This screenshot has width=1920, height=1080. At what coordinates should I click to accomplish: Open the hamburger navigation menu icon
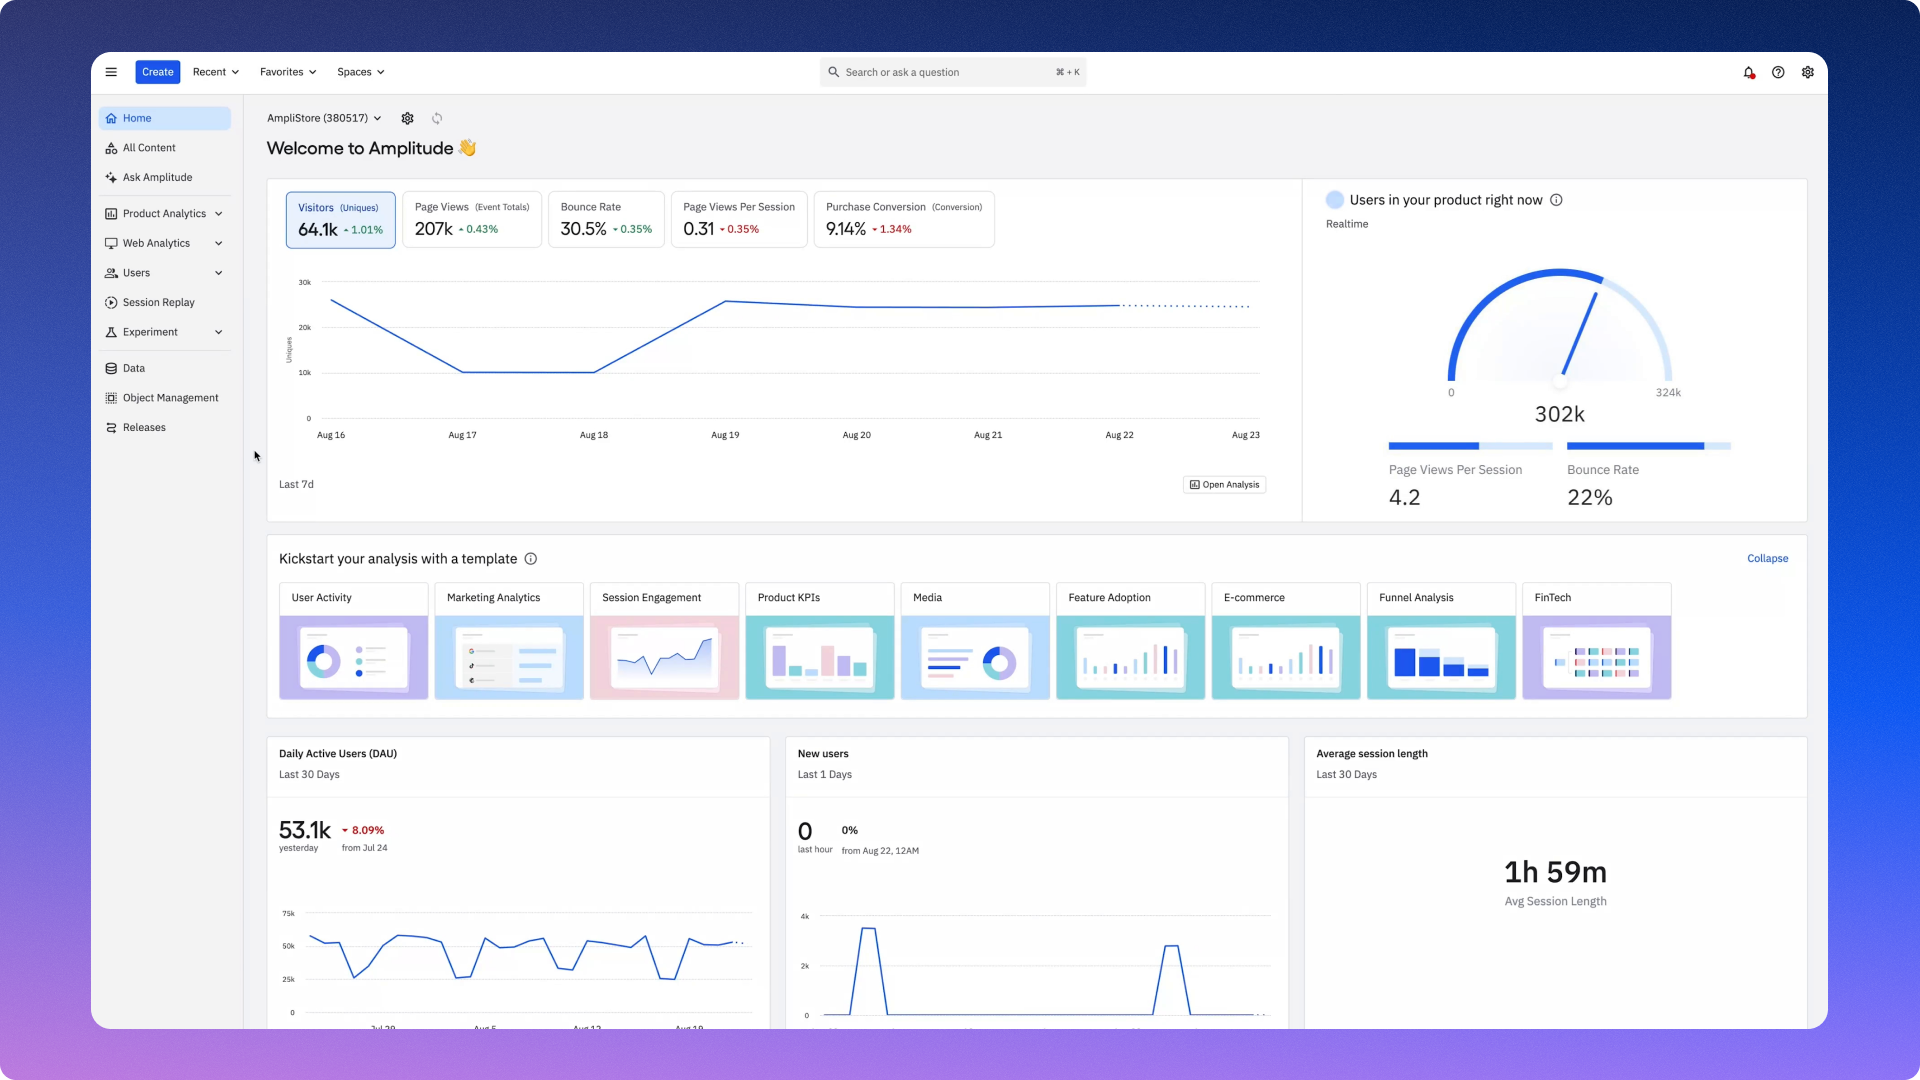(x=111, y=72)
